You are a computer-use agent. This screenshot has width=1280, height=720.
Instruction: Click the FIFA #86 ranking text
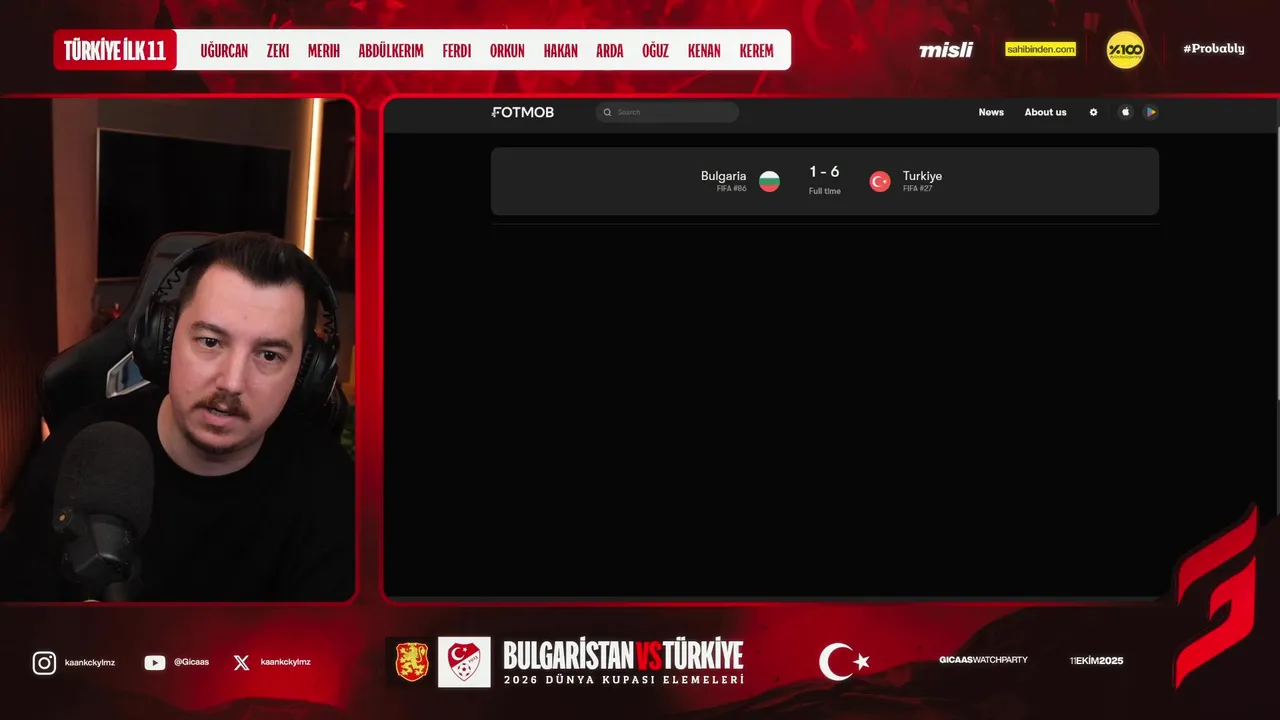click(x=731, y=188)
